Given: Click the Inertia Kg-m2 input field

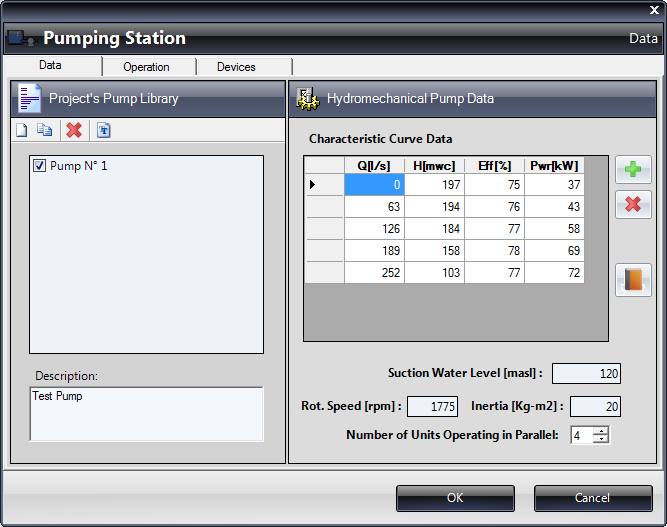Looking at the screenshot, I should 595,407.
